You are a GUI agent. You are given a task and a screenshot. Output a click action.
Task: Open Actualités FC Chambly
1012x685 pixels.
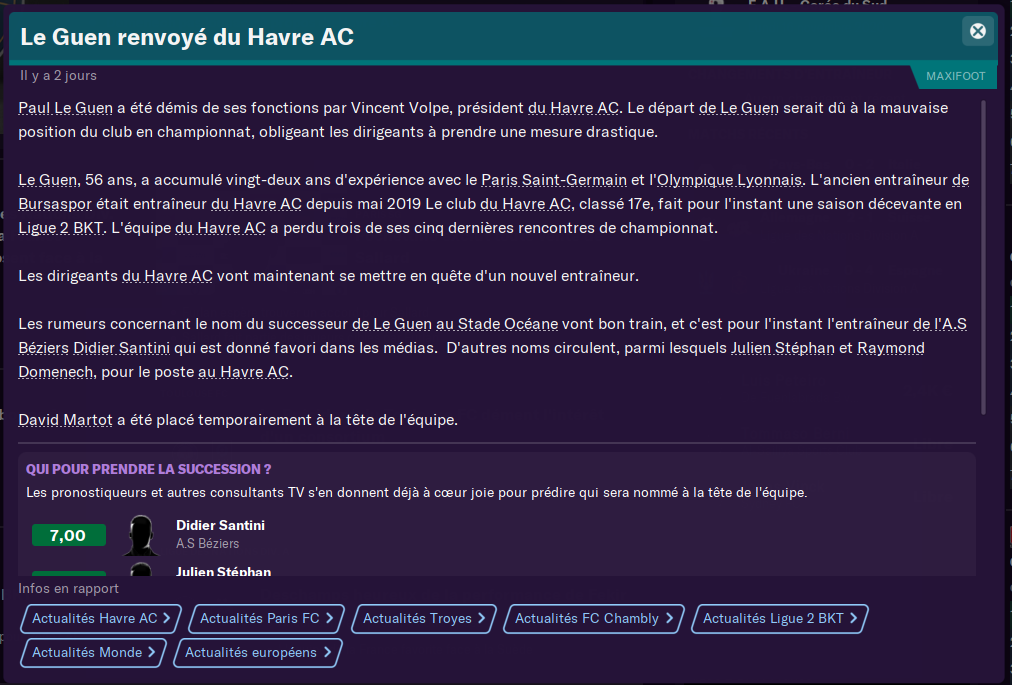click(x=594, y=619)
